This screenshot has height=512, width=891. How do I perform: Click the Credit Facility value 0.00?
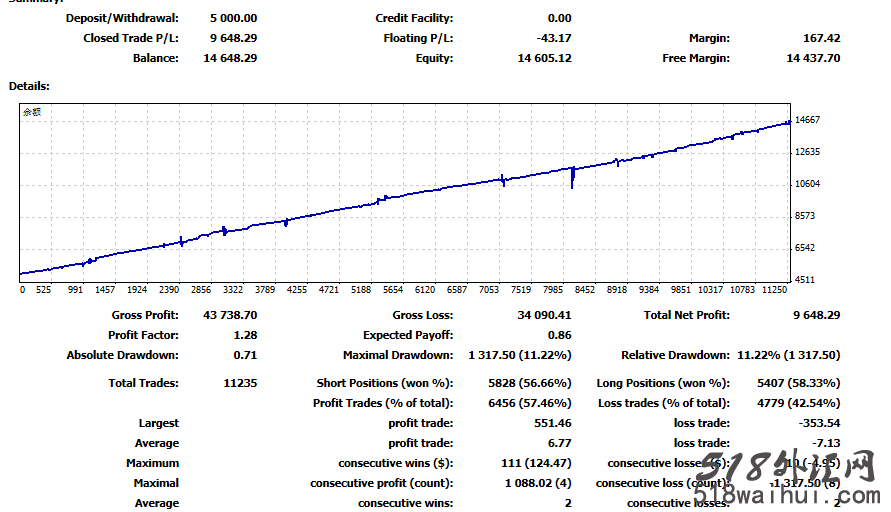(560, 18)
